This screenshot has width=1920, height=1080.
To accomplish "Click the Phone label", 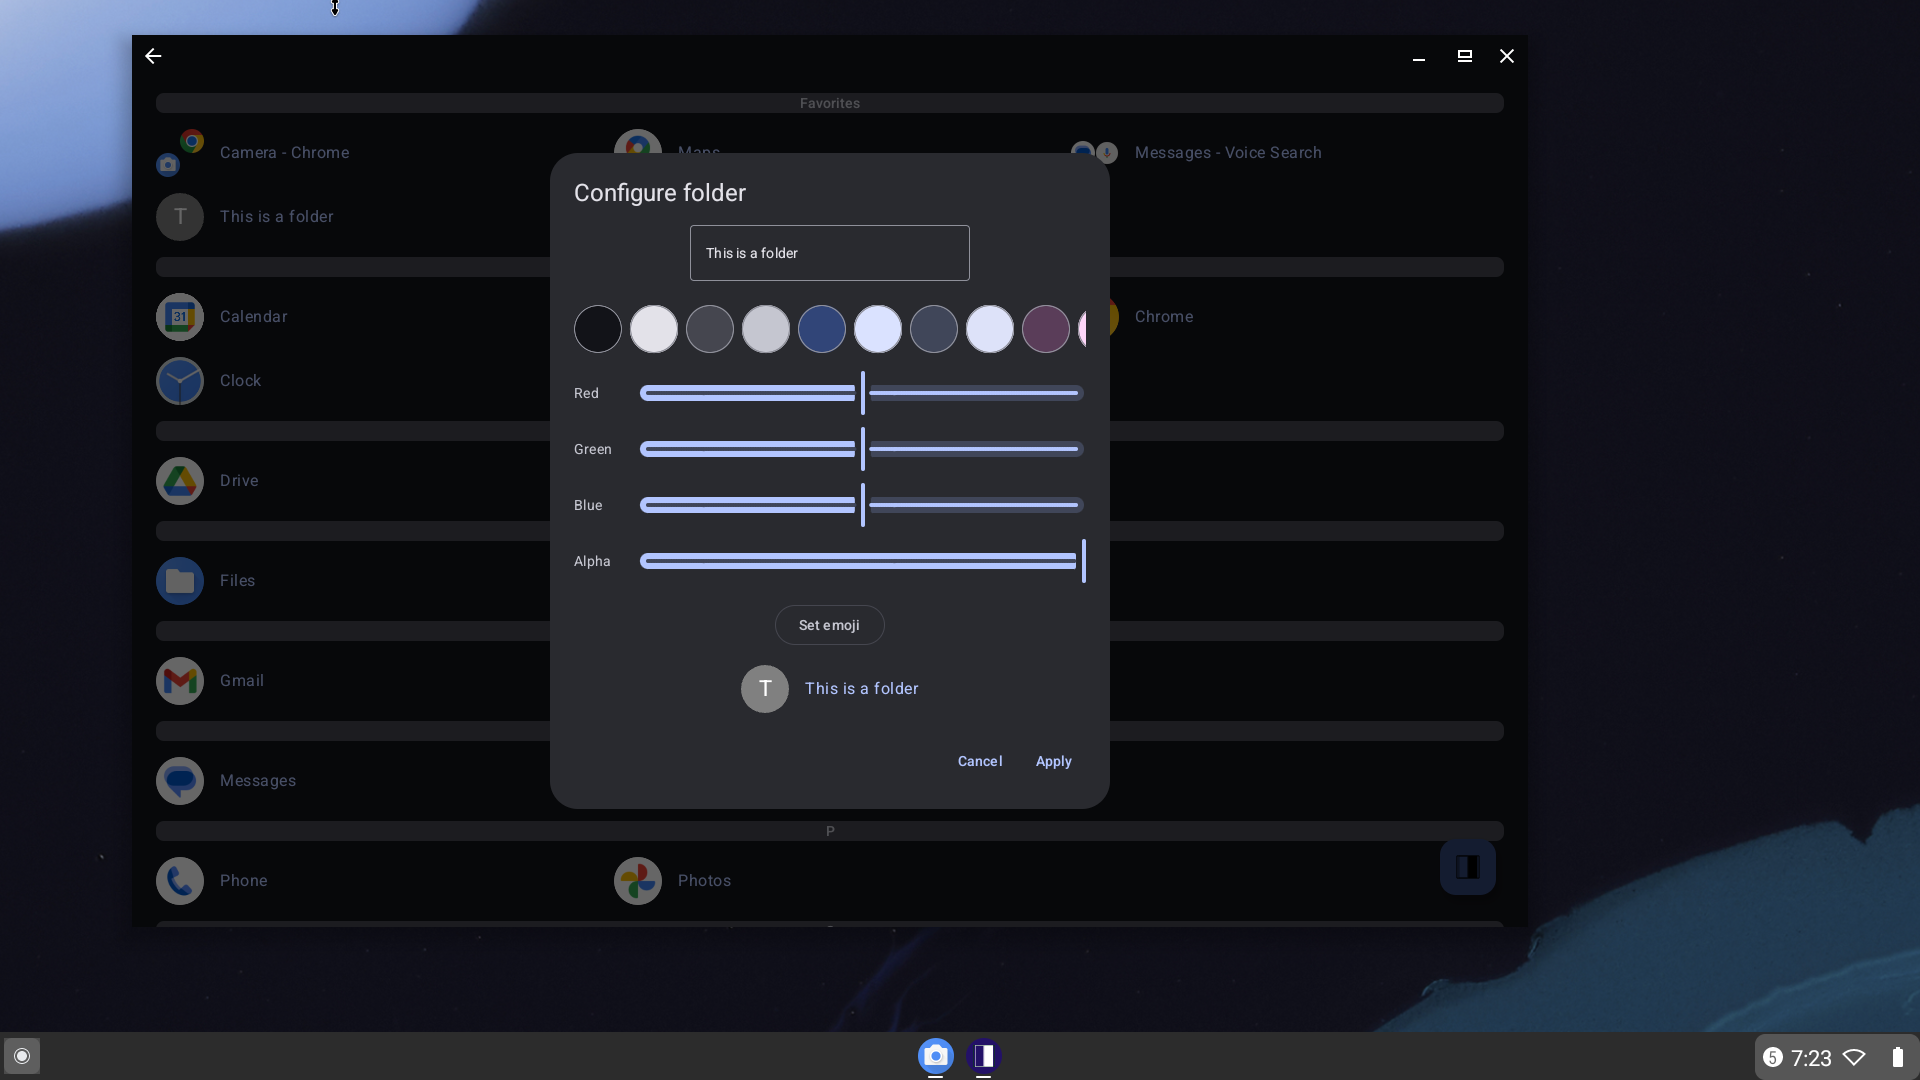I will (x=244, y=881).
